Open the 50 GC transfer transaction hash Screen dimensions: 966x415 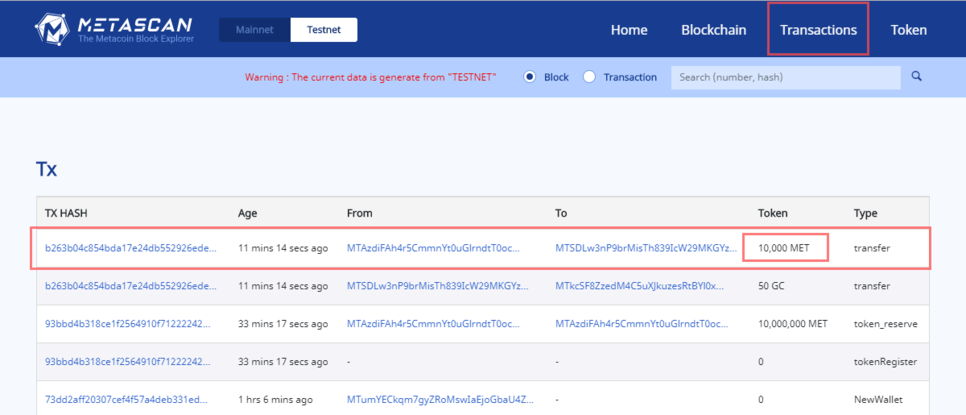click(x=130, y=286)
